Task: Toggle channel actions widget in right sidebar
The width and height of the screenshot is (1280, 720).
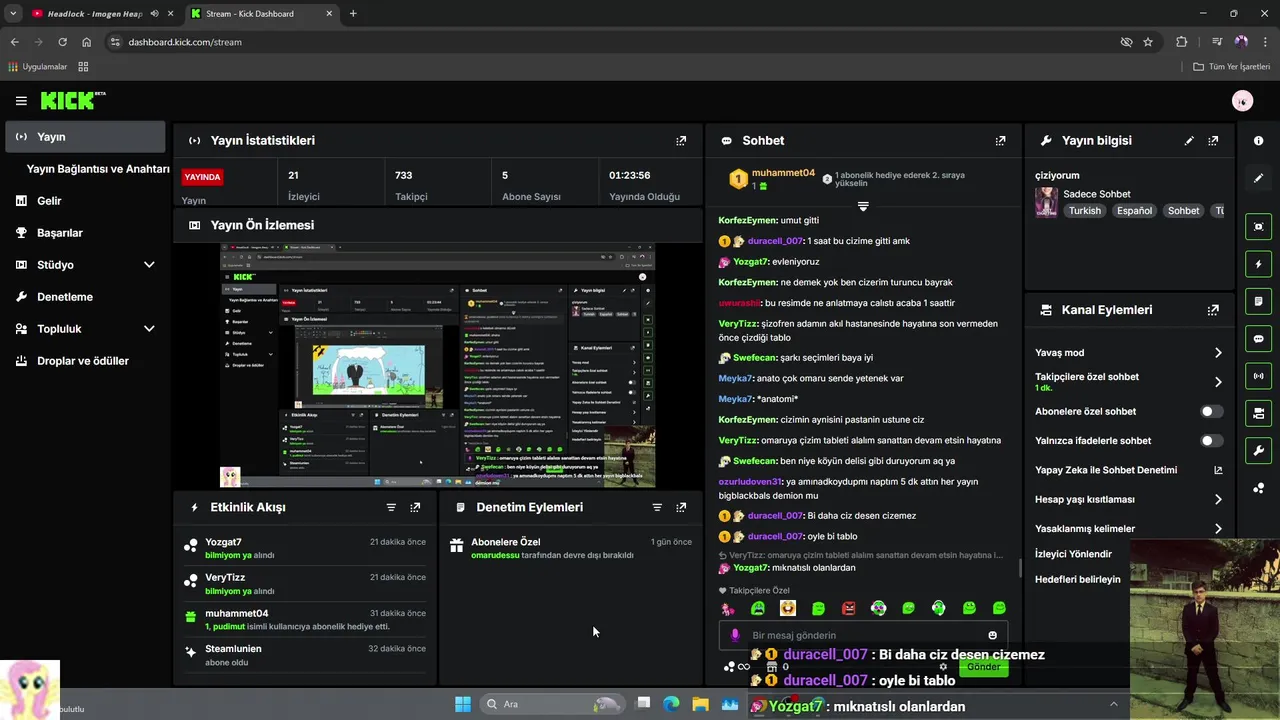Action: (1259, 413)
